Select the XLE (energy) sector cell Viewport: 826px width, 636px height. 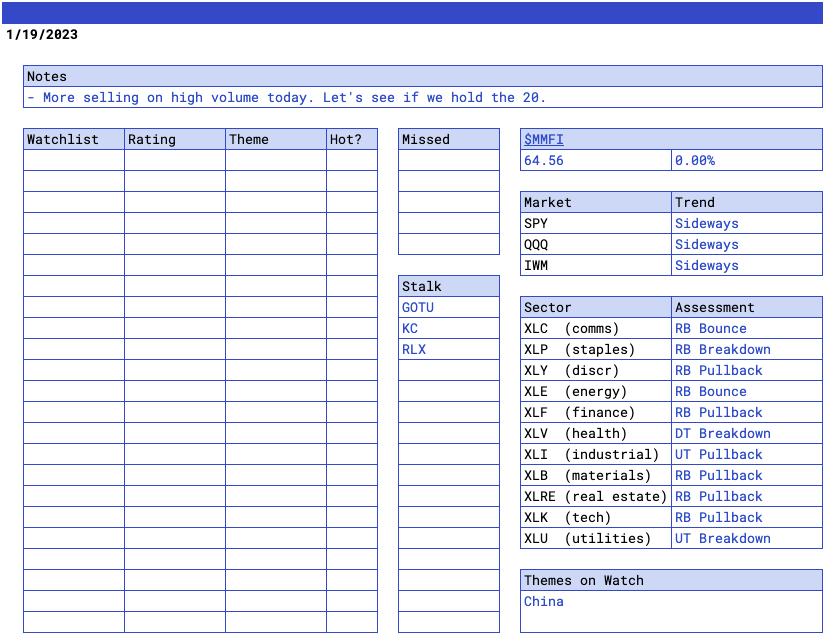596,392
